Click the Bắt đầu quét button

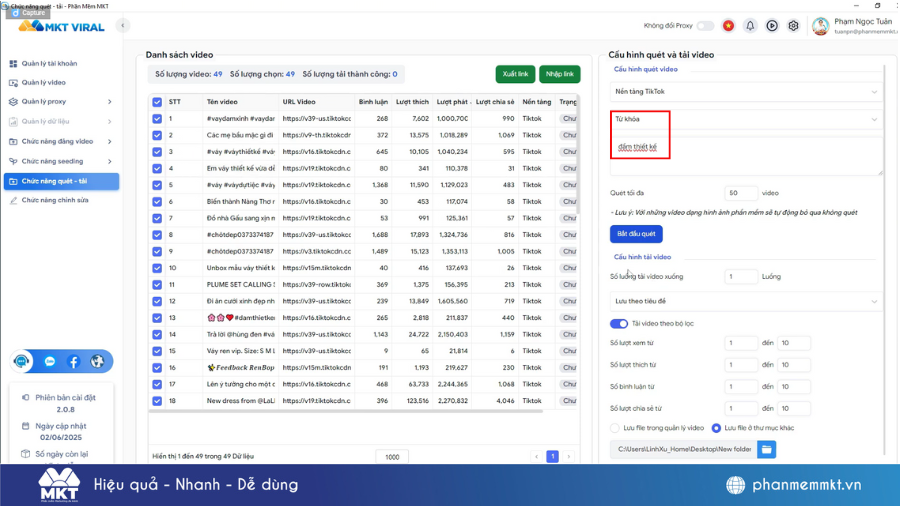[x=636, y=234]
